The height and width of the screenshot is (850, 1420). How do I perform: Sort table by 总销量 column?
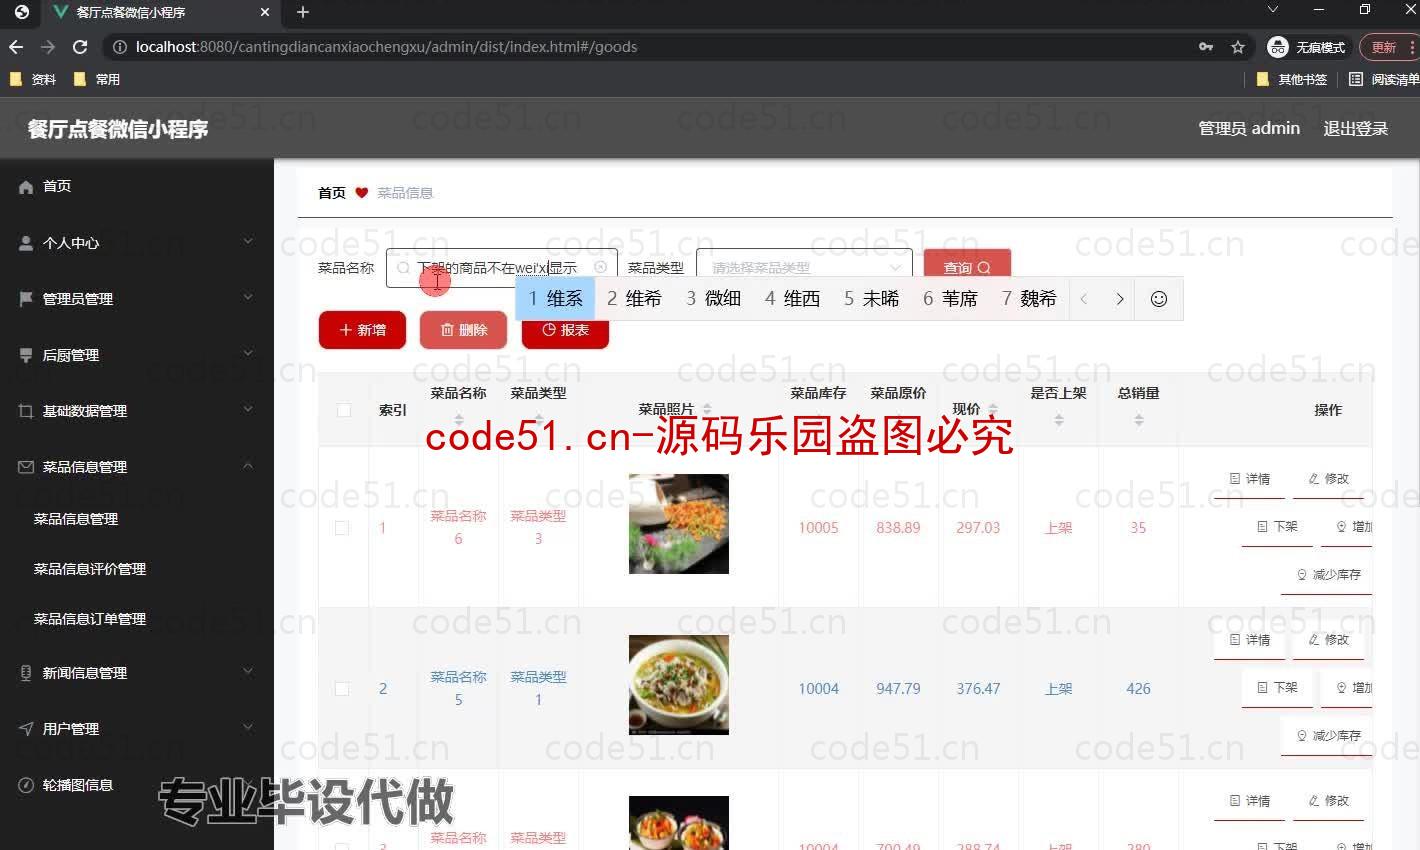[1139, 420]
